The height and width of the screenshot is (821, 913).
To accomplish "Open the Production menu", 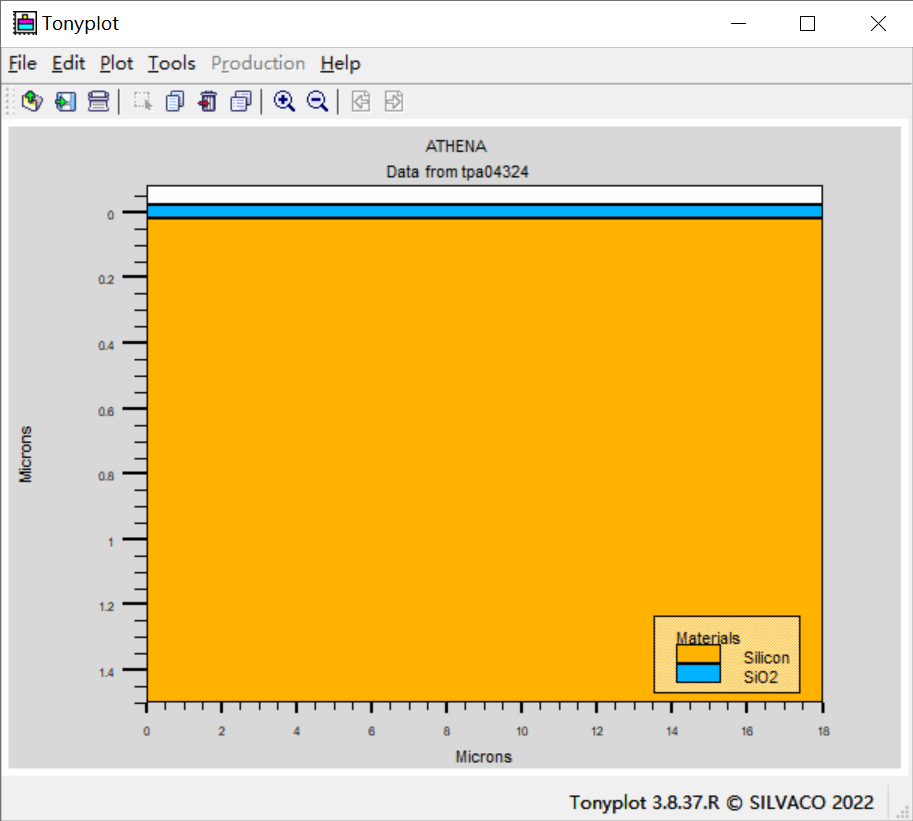I will [x=258, y=63].
